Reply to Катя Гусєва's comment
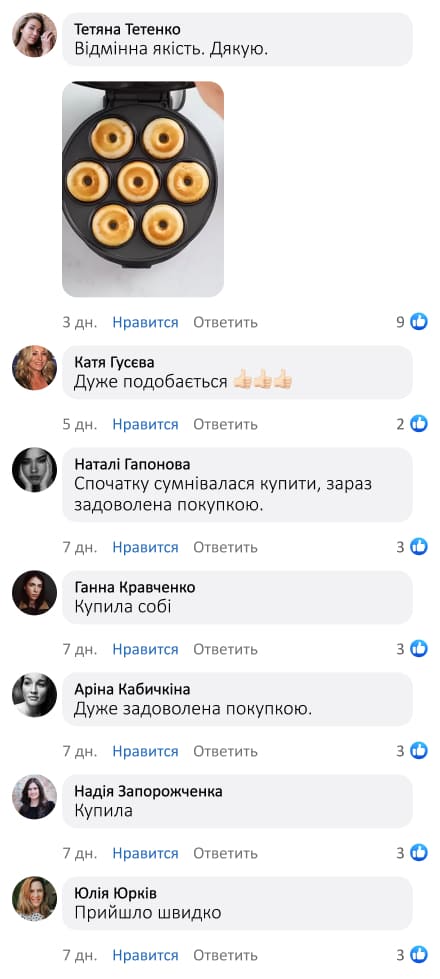The image size is (440, 979). tap(225, 425)
